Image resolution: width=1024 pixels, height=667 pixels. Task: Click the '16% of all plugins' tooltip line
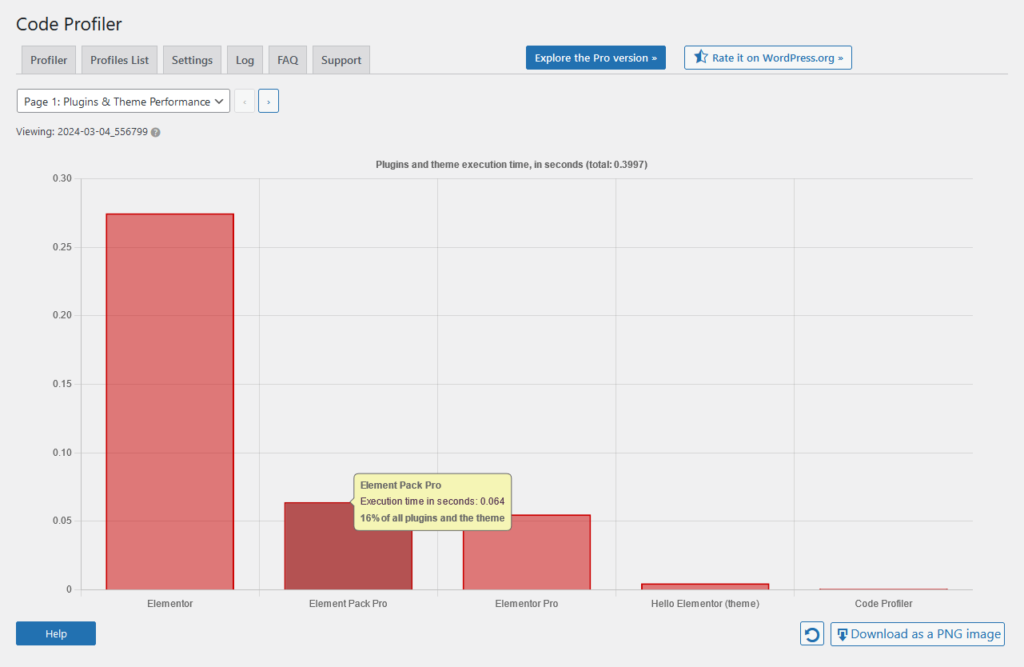click(432, 518)
